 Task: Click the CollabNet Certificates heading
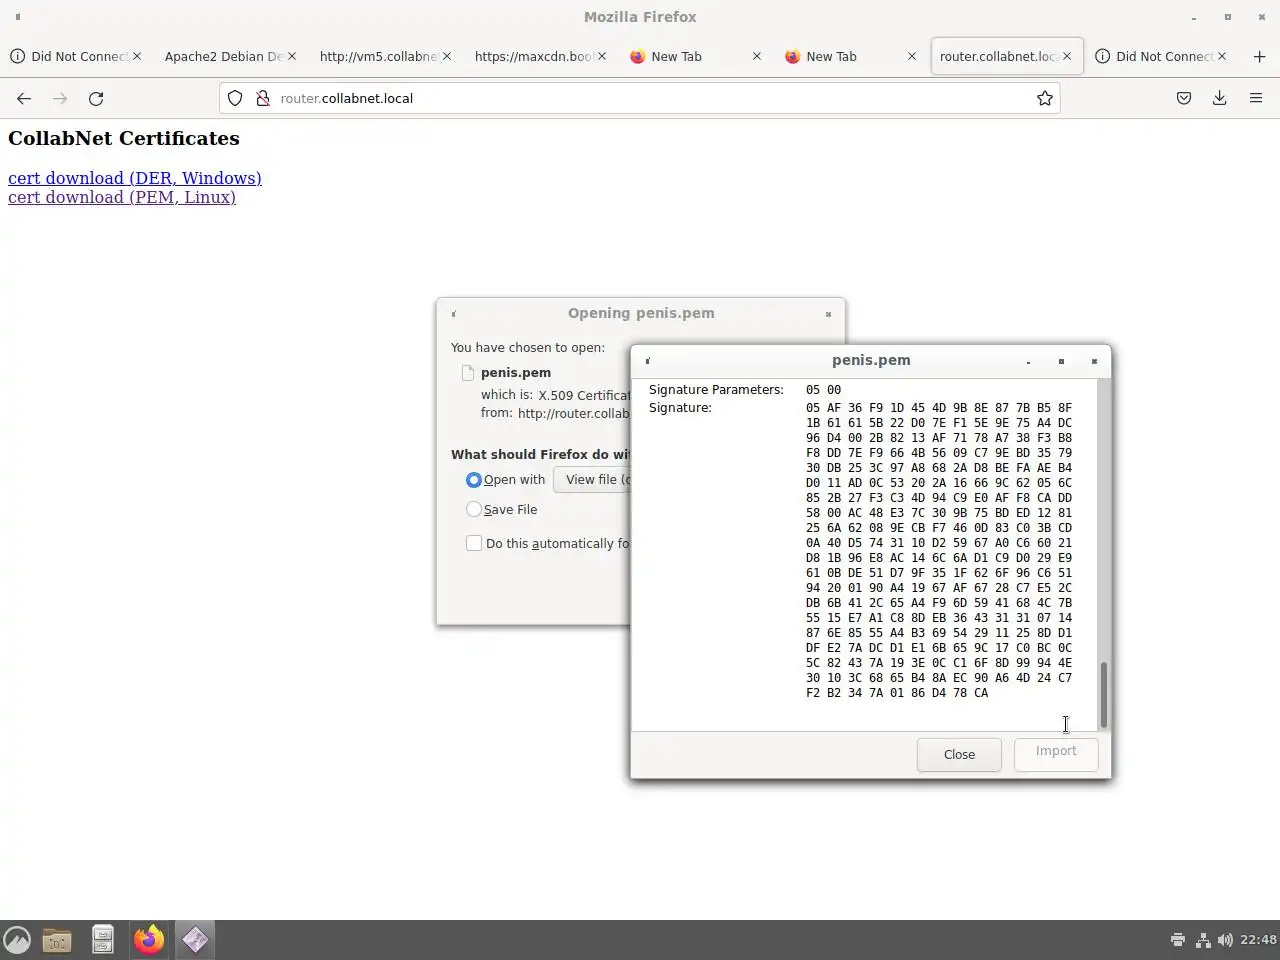tap(124, 138)
